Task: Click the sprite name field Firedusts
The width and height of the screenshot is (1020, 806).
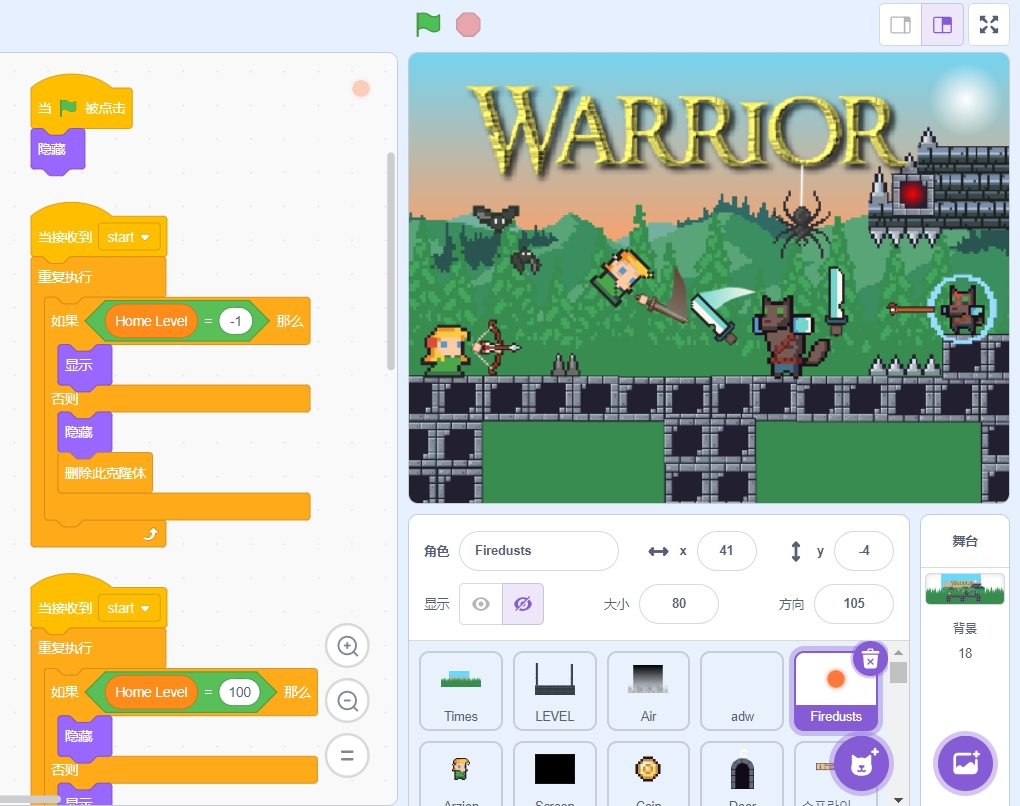Action: tap(538, 551)
